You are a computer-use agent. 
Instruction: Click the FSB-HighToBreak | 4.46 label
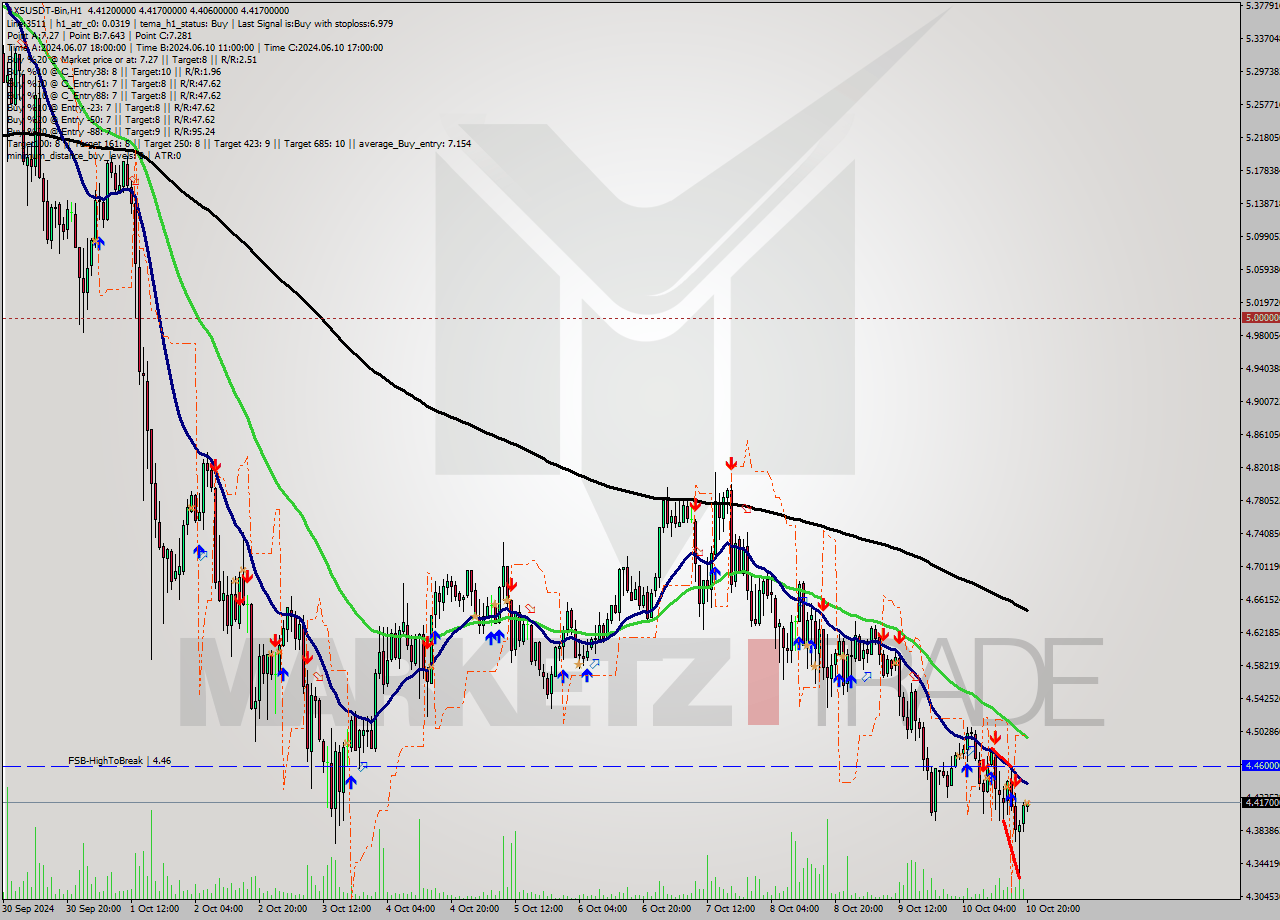(x=120, y=761)
